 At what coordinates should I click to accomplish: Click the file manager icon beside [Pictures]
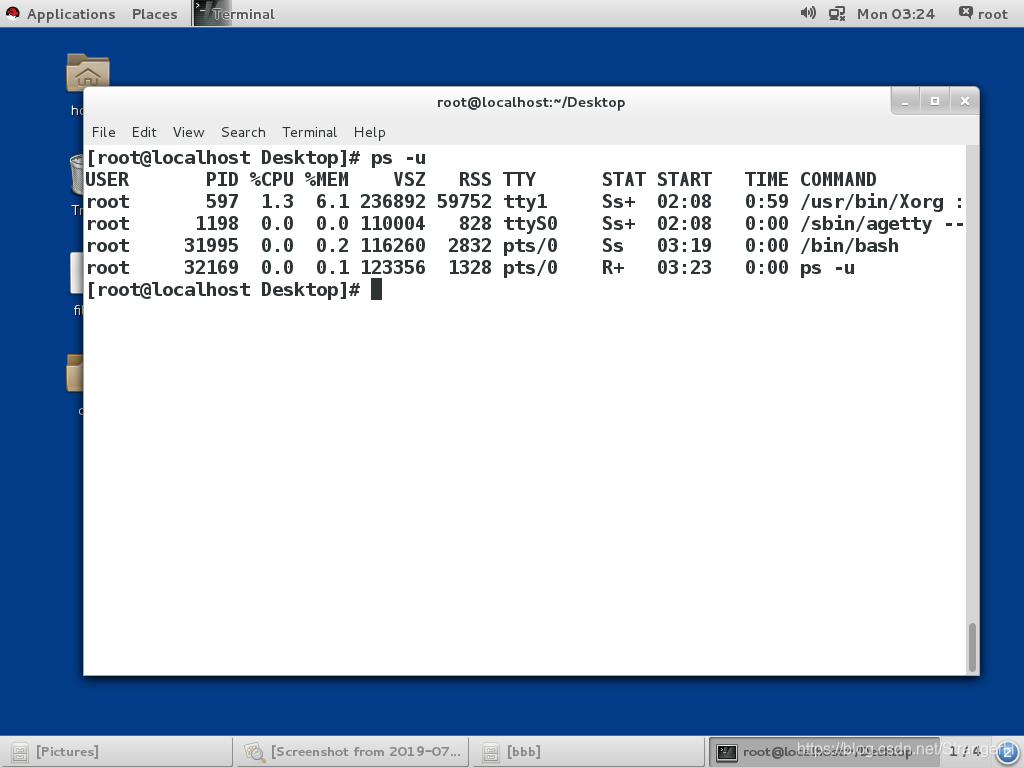20,752
